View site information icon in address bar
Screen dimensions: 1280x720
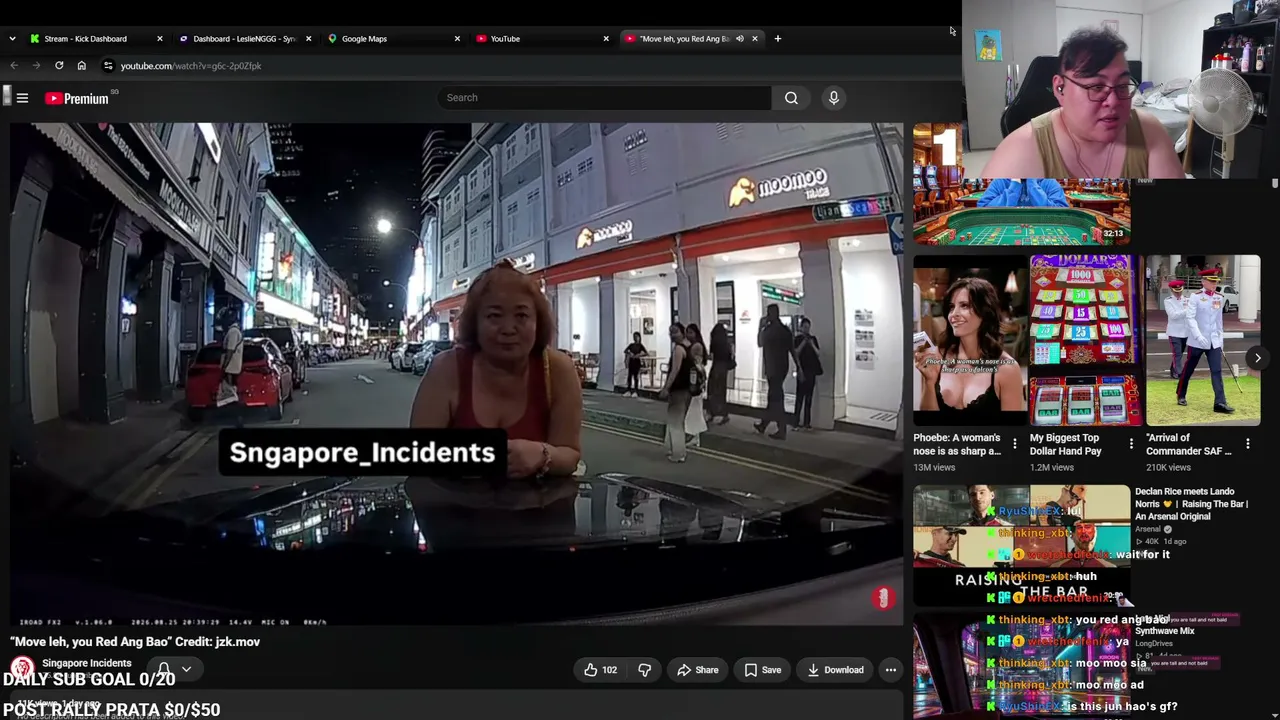108,66
